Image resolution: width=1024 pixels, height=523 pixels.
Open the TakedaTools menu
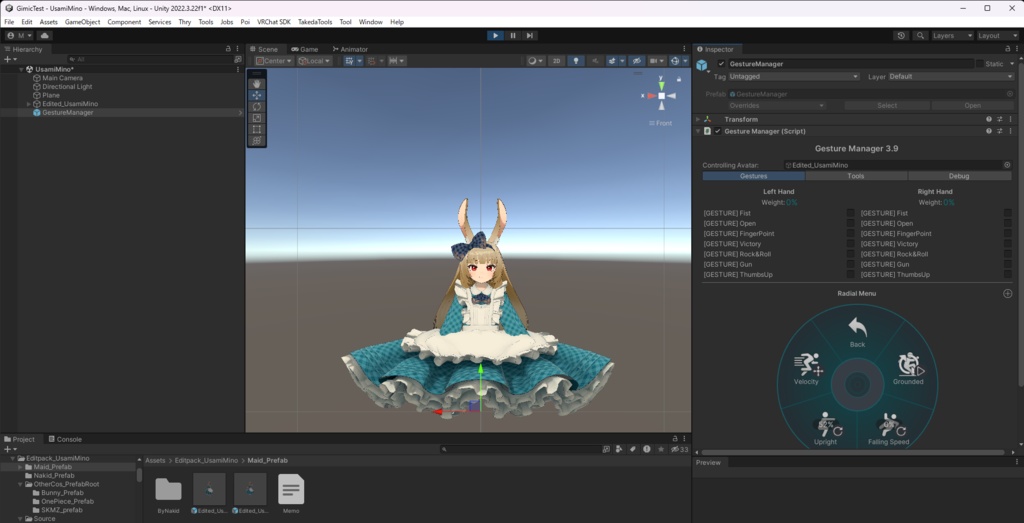coord(315,22)
